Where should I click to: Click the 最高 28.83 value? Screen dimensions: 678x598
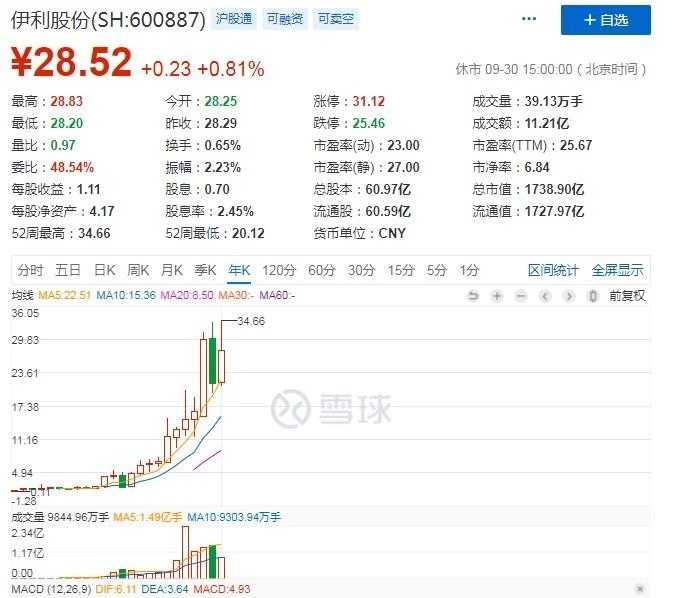point(67,101)
